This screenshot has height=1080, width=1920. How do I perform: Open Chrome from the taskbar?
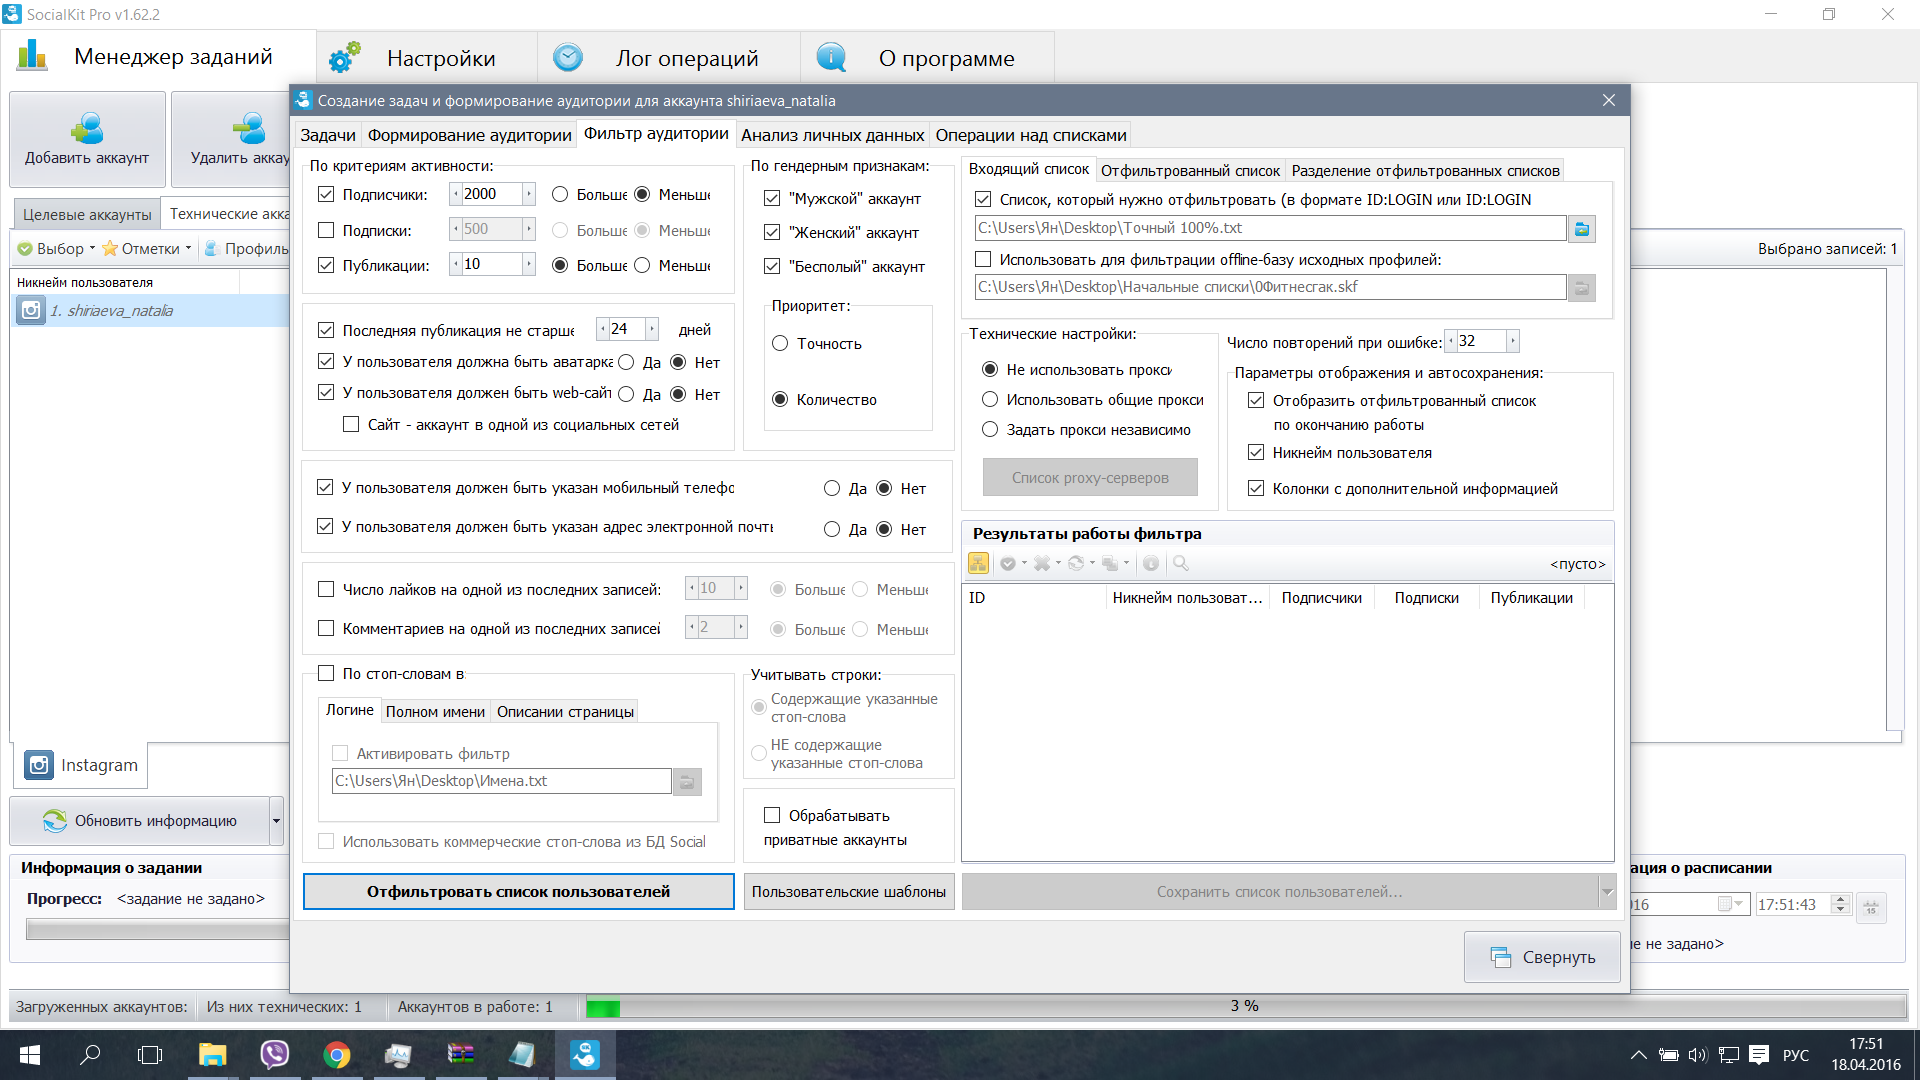[336, 1055]
